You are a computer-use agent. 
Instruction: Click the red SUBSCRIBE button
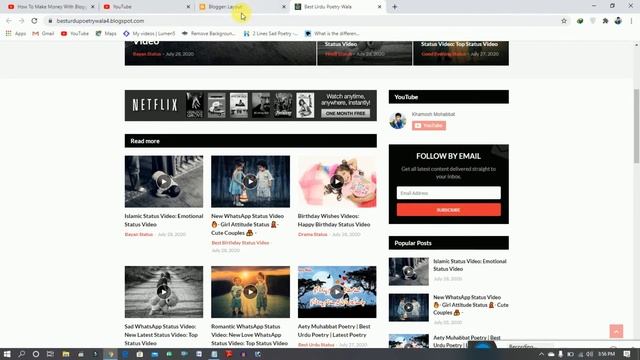(449, 210)
